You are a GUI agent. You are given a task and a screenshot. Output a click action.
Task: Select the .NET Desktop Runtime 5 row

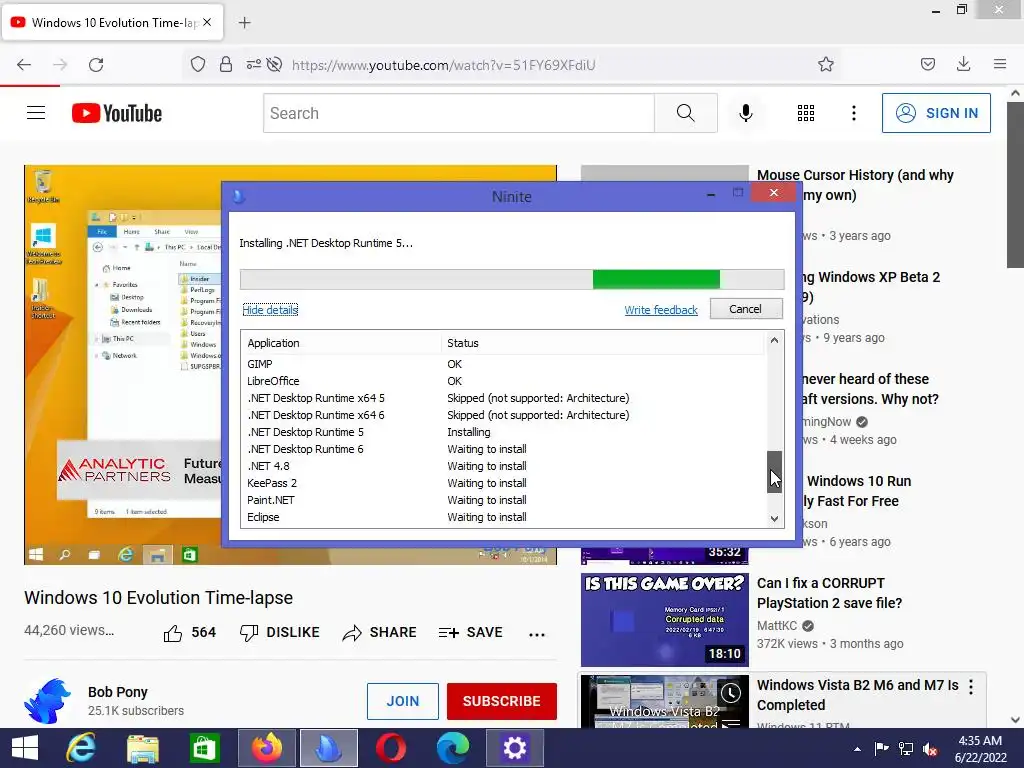(x=504, y=432)
